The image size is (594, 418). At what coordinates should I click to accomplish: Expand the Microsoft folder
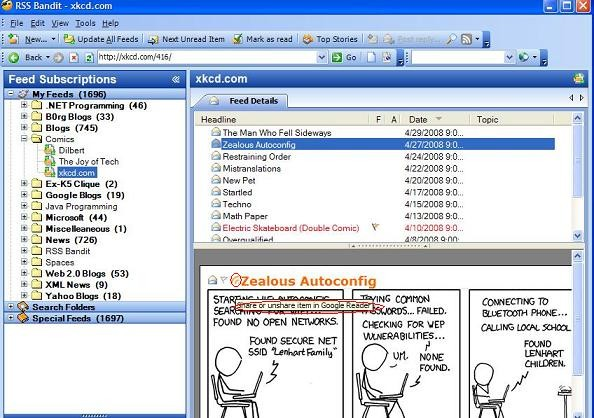pos(24,217)
